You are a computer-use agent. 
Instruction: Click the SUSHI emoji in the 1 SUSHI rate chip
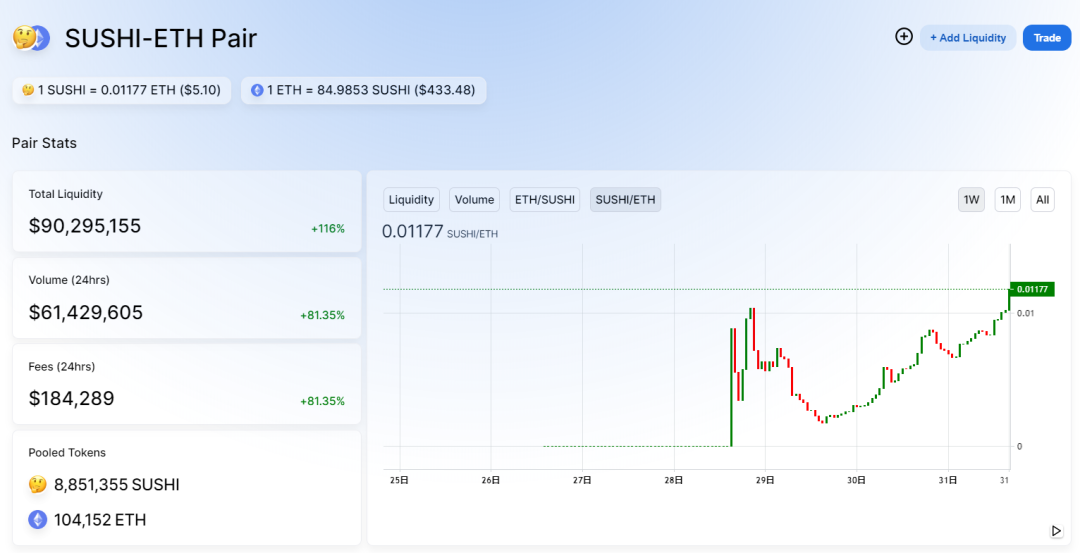(28, 90)
